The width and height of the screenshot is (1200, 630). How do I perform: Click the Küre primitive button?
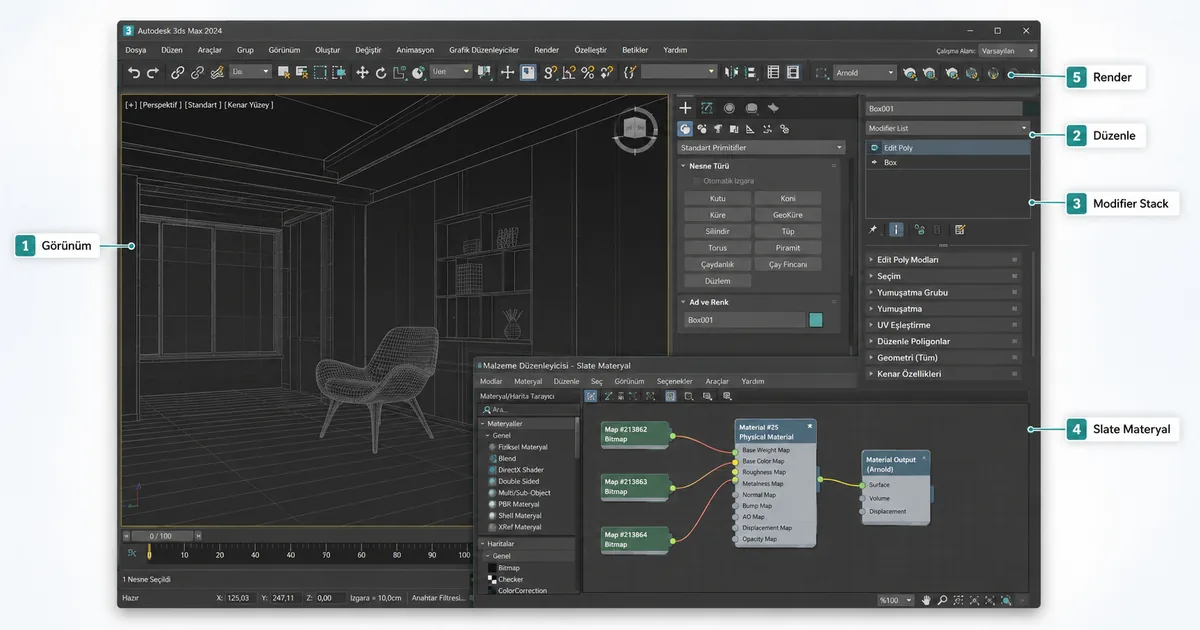pyautogui.click(x=717, y=215)
